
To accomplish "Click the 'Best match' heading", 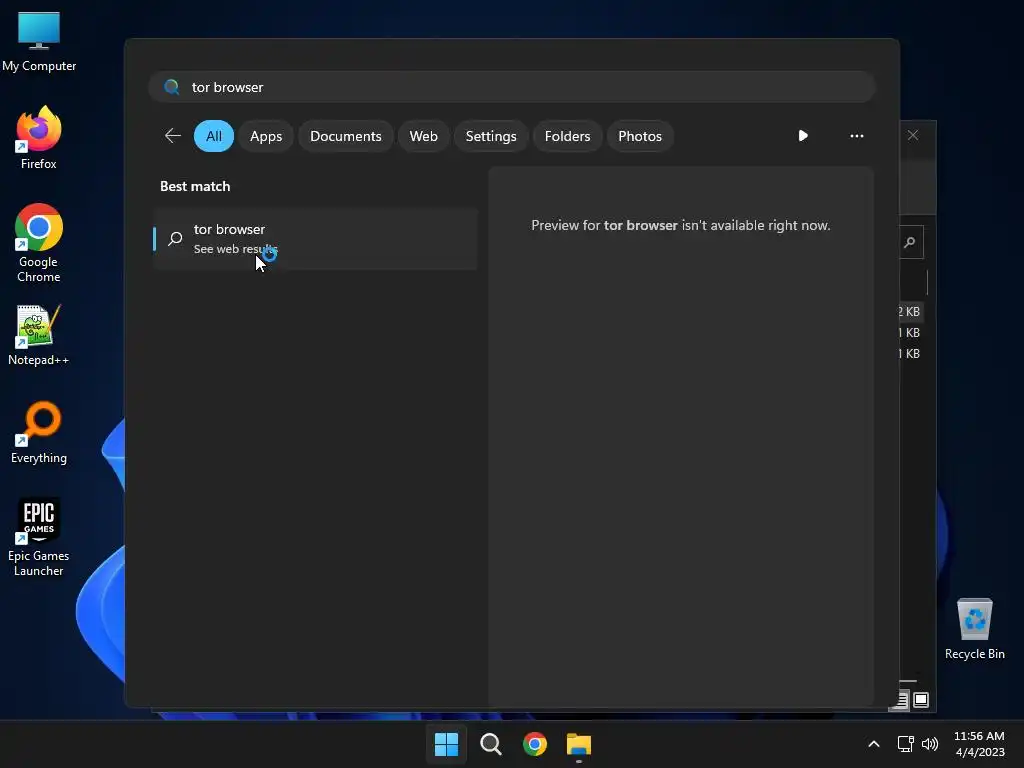I will click(195, 186).
